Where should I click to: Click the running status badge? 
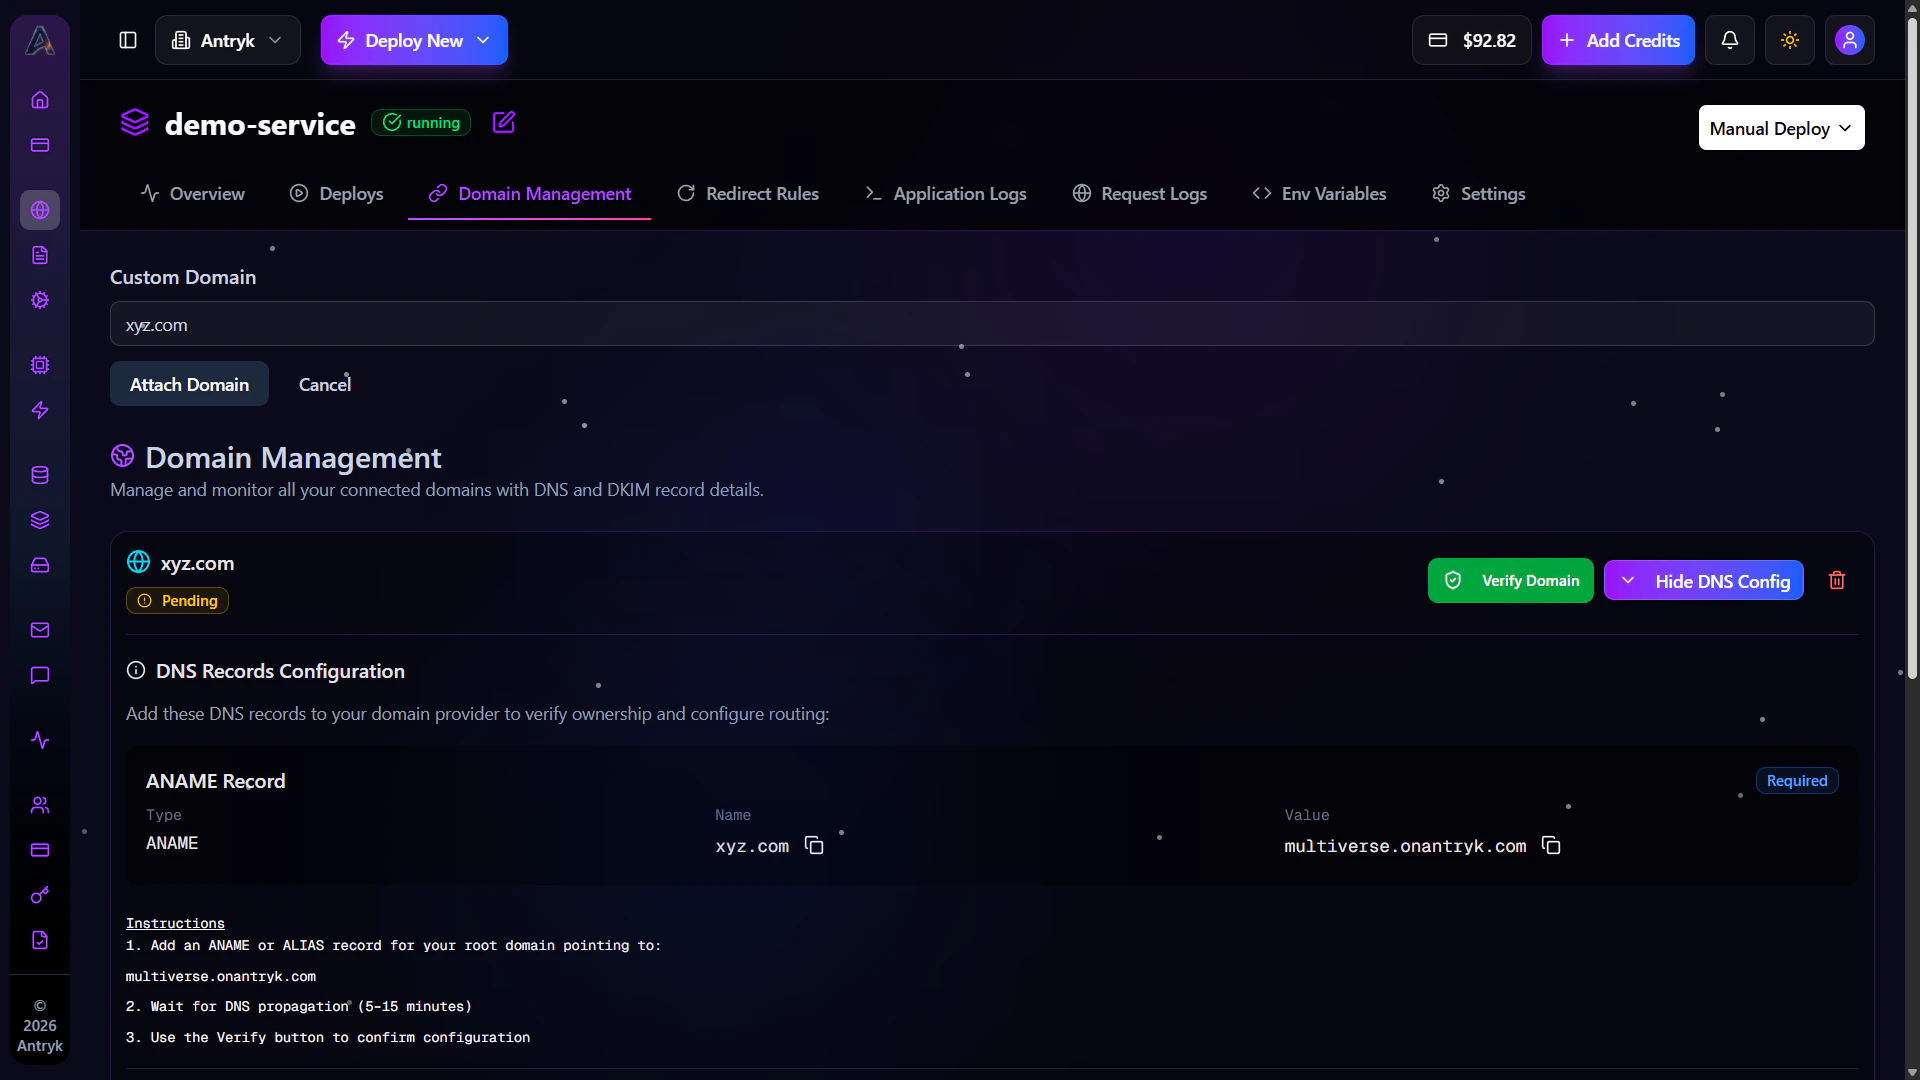[x=421, y=122]
